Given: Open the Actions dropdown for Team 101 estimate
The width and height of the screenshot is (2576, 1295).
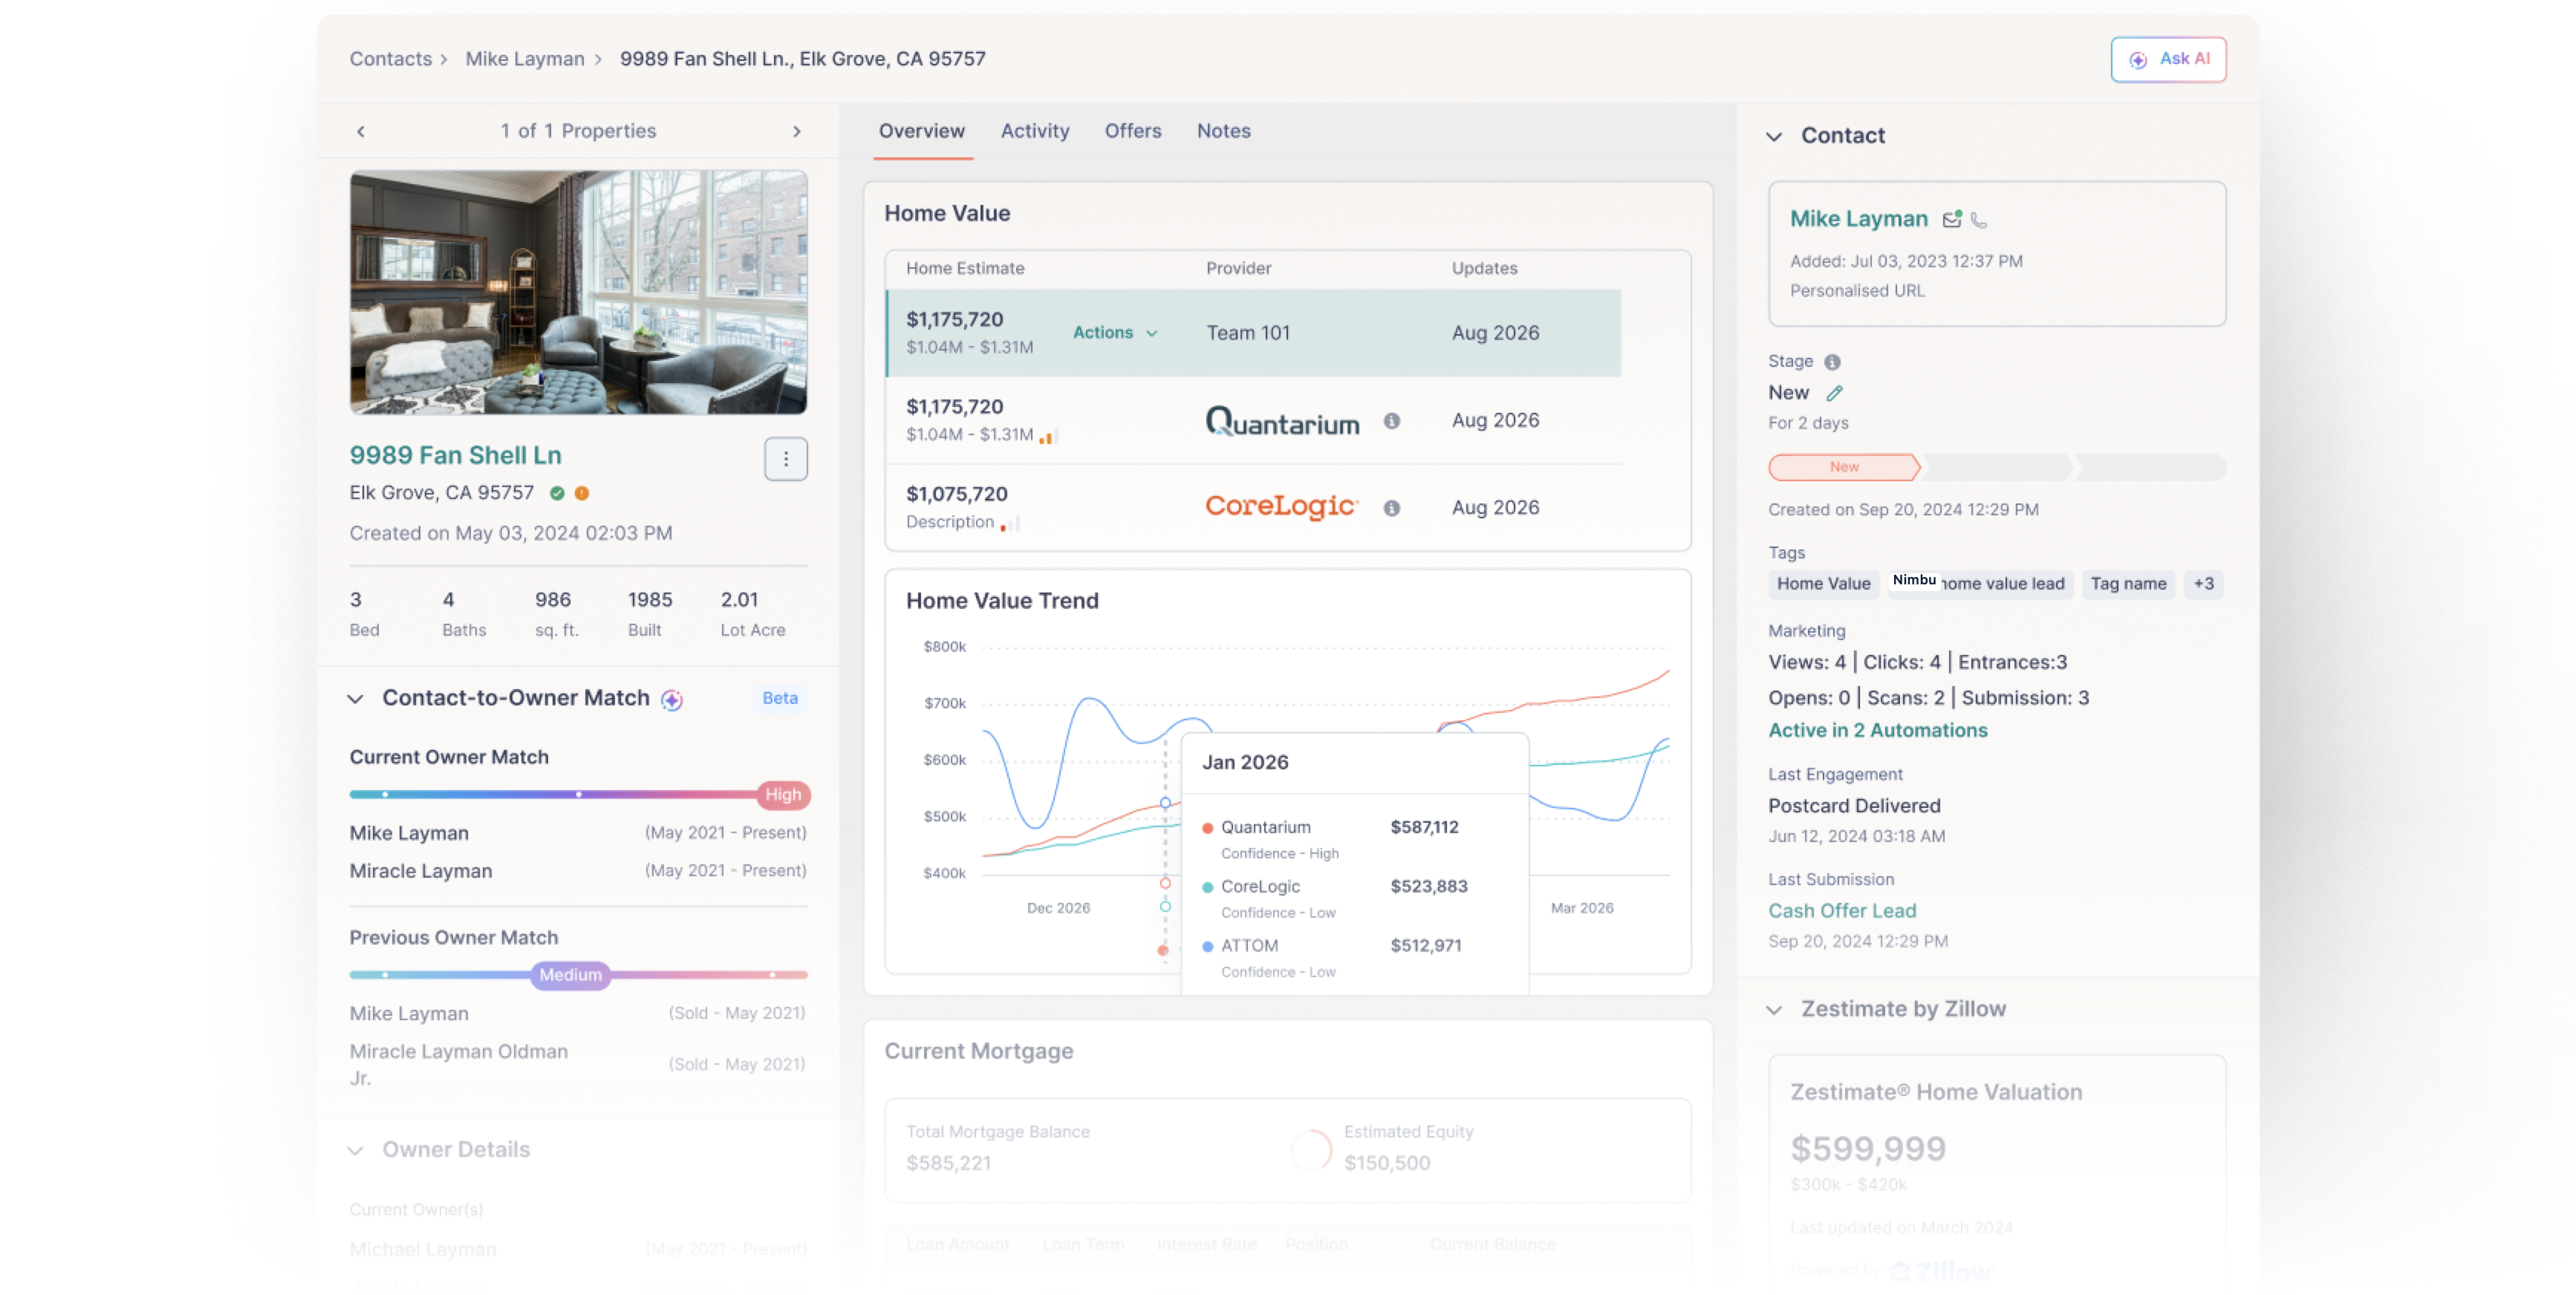Looking at the screenshot, I should (x=1115, y=332).
